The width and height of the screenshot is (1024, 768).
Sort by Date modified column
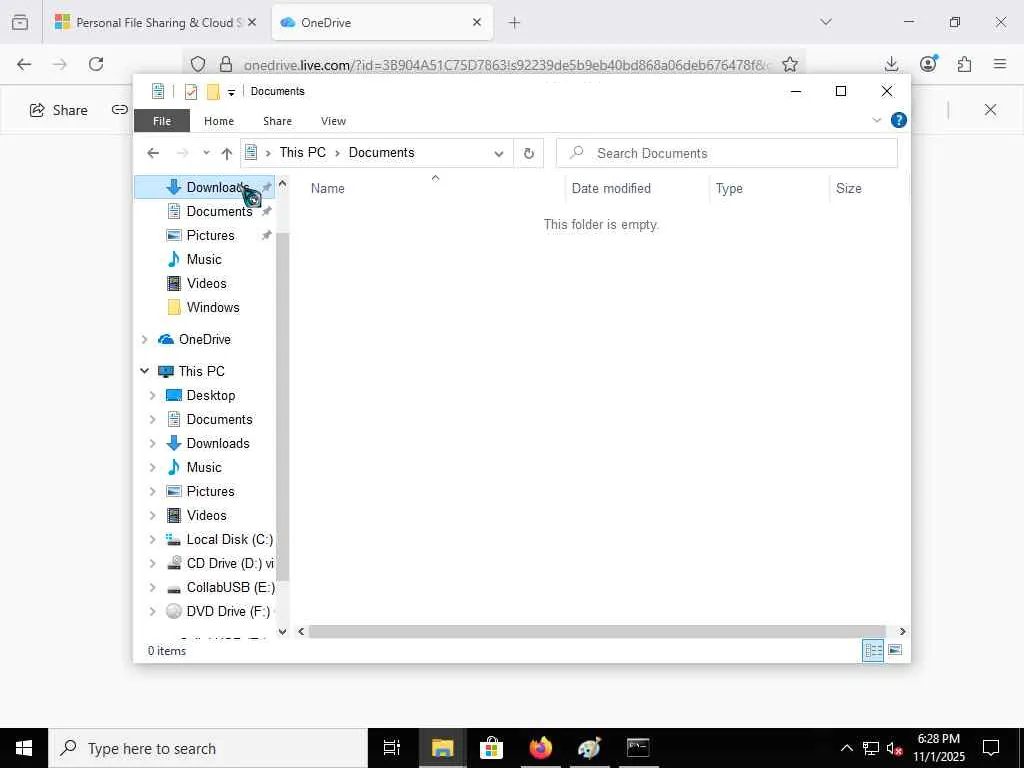tap(611, 188)
